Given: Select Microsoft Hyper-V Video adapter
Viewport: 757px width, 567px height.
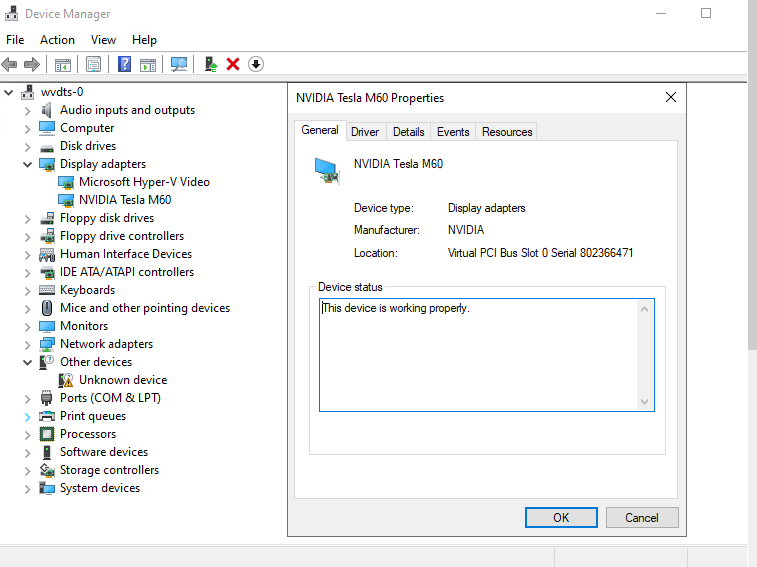Looking at the screenshot, I should point(144,182).
